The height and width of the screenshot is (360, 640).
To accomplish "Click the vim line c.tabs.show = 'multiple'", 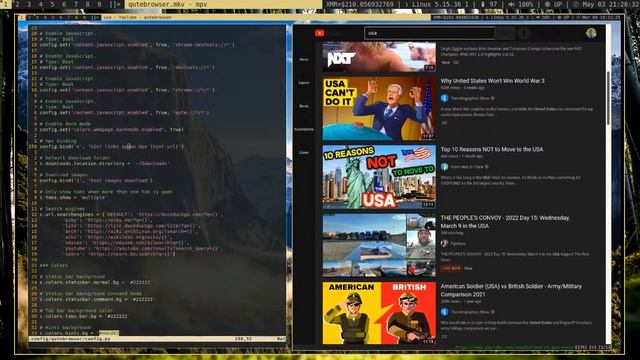I will 73,198.
